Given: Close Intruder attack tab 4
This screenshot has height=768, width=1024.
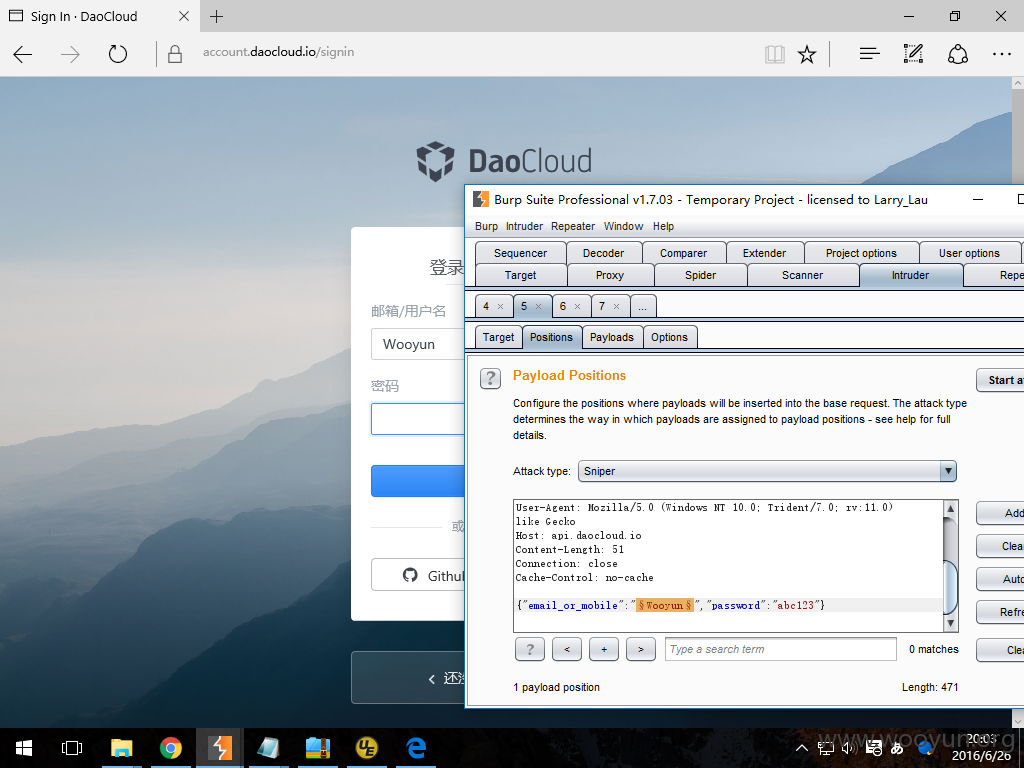Looking at the screenshot, I should coord(501,306).
